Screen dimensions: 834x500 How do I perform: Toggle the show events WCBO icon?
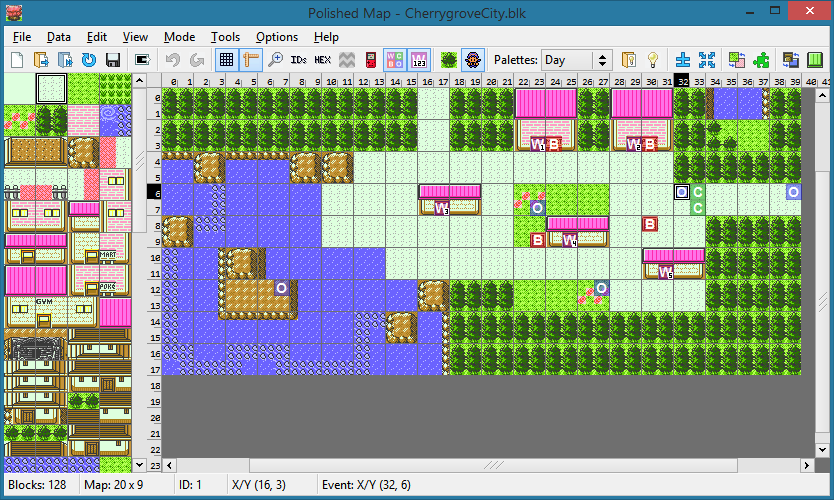(395, 60)
